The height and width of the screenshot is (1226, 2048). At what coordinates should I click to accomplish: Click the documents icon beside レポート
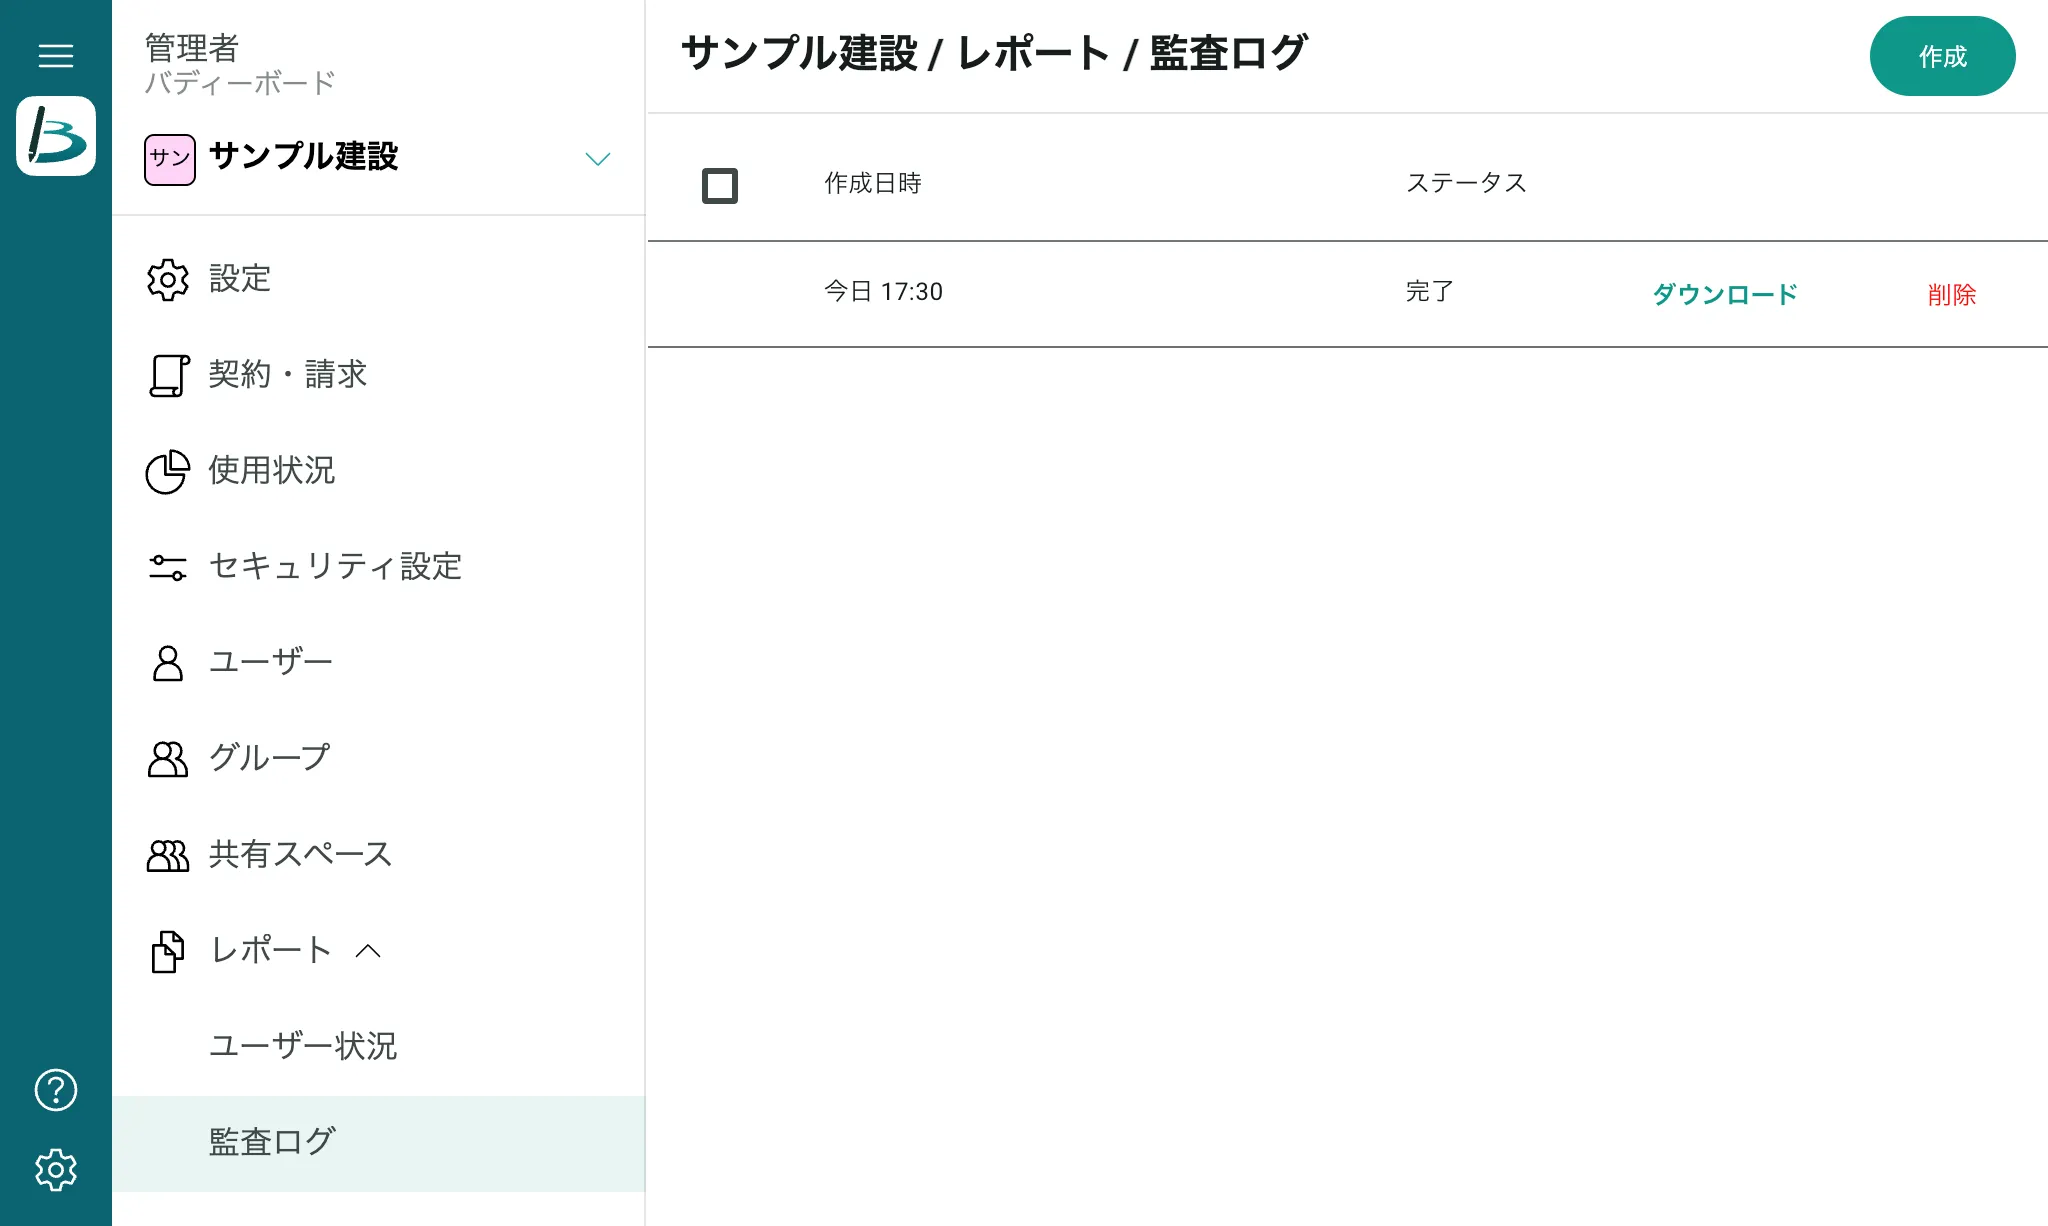(x=168, y=951)
